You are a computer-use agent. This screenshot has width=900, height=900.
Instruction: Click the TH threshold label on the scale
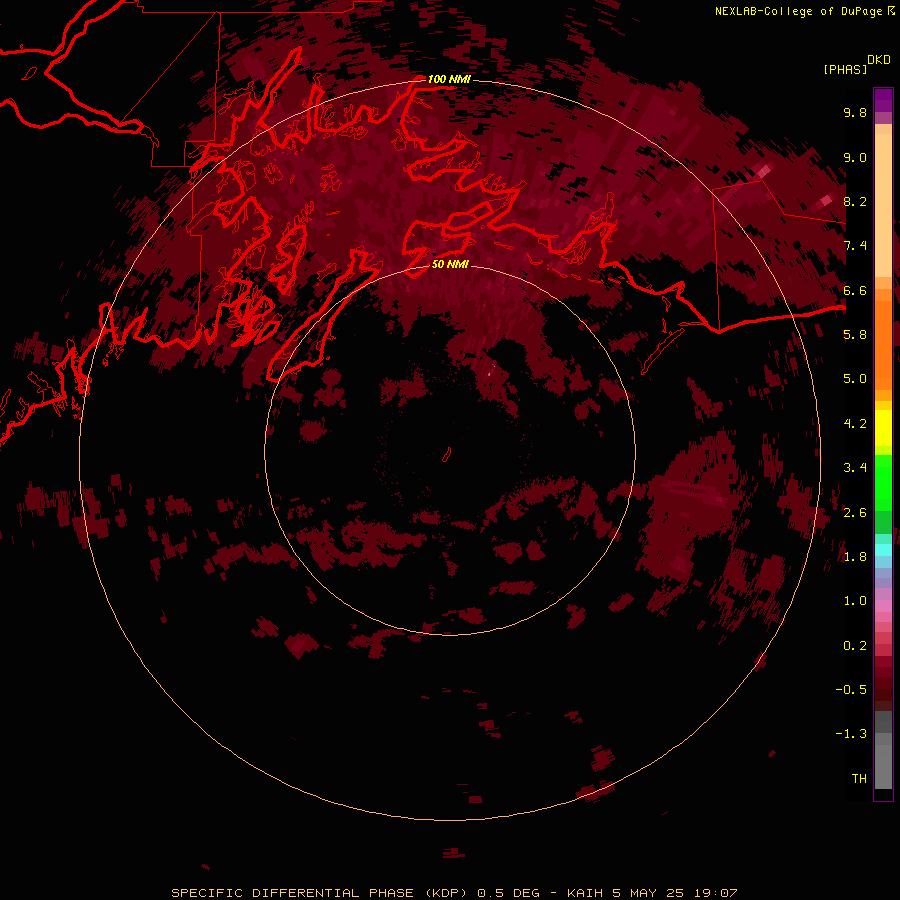[x=859, y=778]
